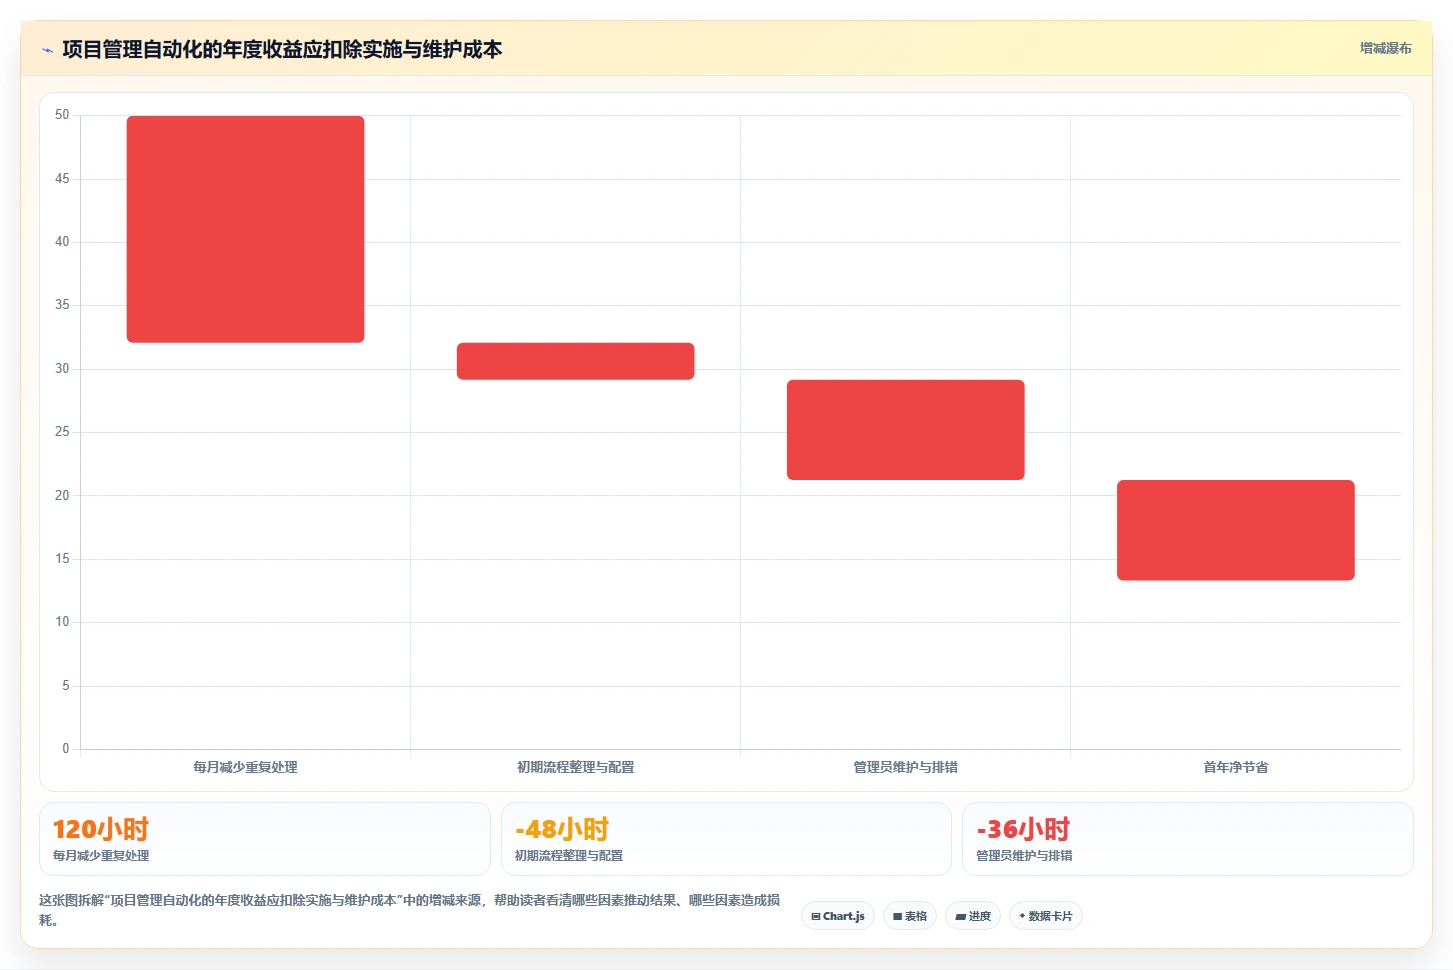Viewport: 1453px width, 970px height.
Task: Click the chart title 项目管理自动化的年度收益
Action: coord(282,49)
